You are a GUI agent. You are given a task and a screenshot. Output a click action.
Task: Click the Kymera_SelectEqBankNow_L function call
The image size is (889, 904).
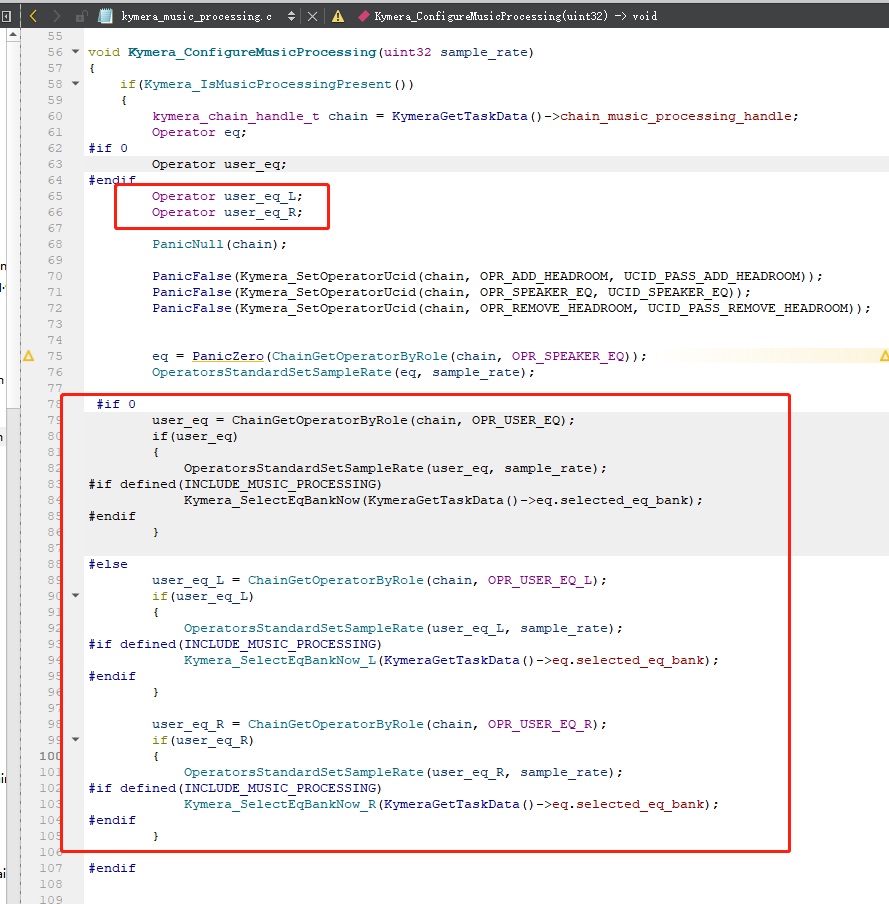pyautogui.click(x=280, y=660)
